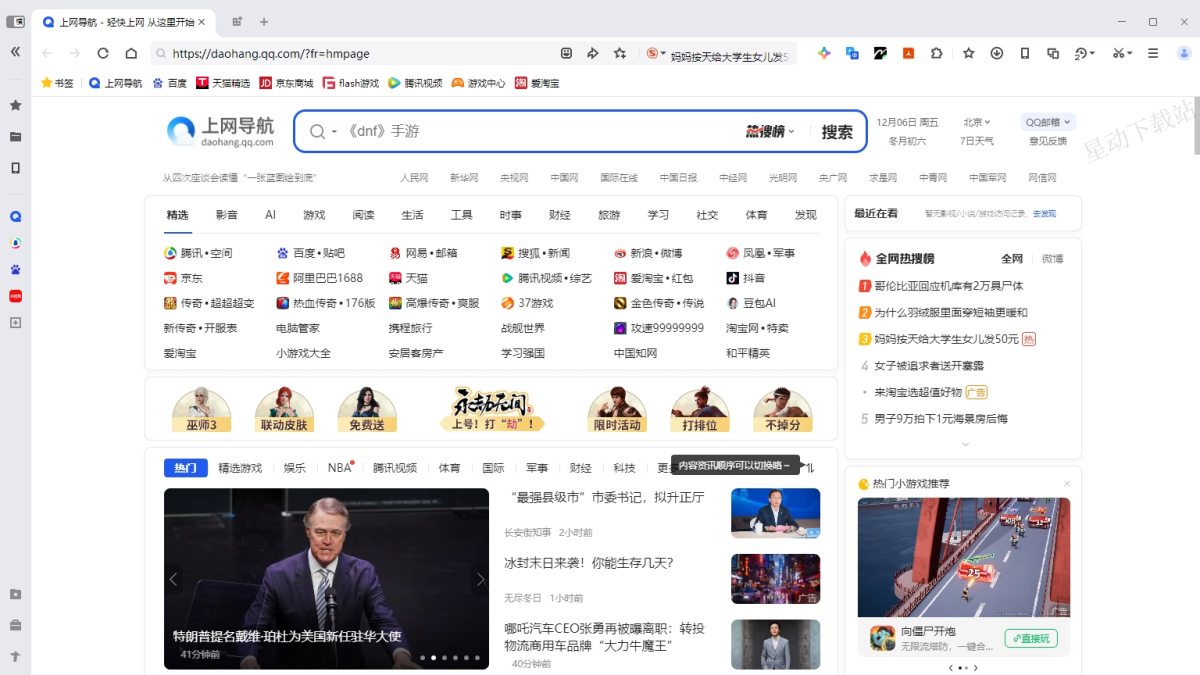Open the bookmarks star toolbar icon
Screen dimensions: 1200x675
point(968,53)
